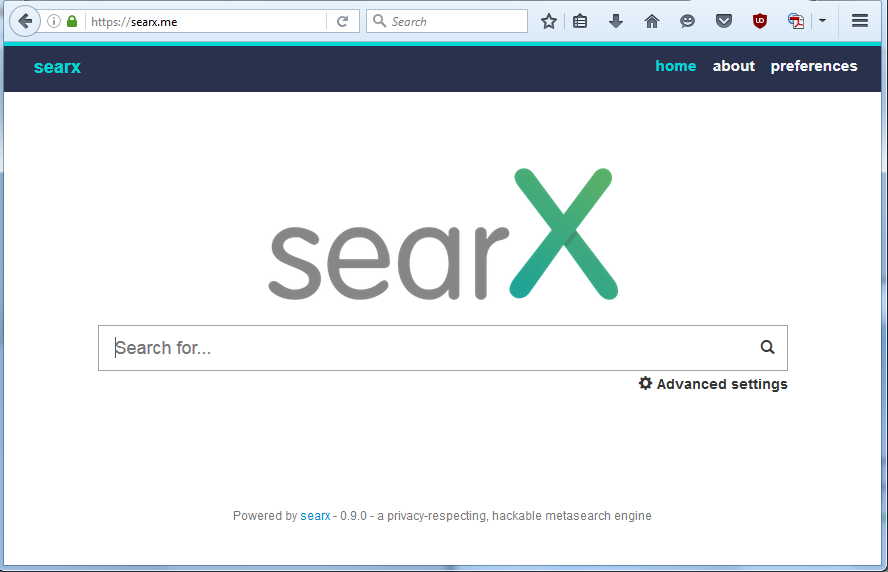Open the site information icon
Image resolution: width=888 pixels, height=572 pixels.
coord(54,22)
